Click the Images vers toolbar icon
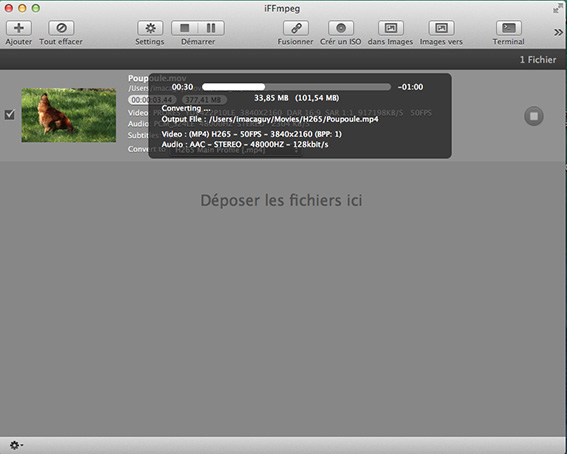The width and height of the screenshot is (567, 454). coord(441,28)
